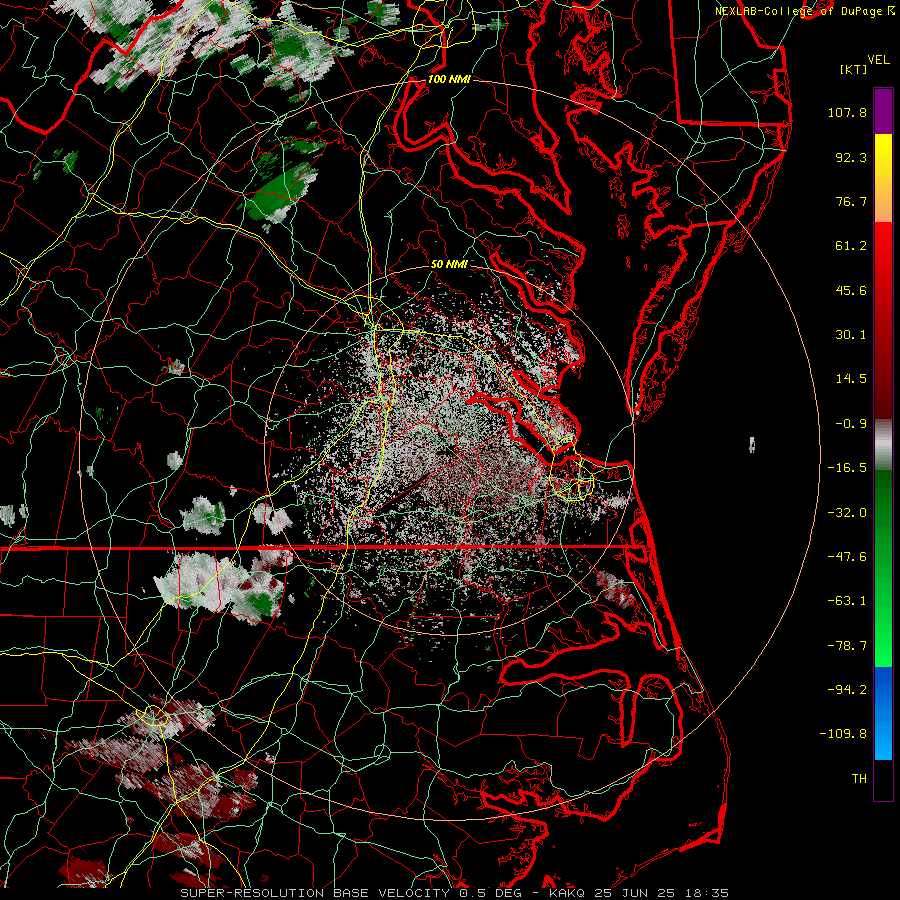Screen dimensions: 900x900
Task: Click the -47.6 legend value
Action: click(x=847, y=557)
